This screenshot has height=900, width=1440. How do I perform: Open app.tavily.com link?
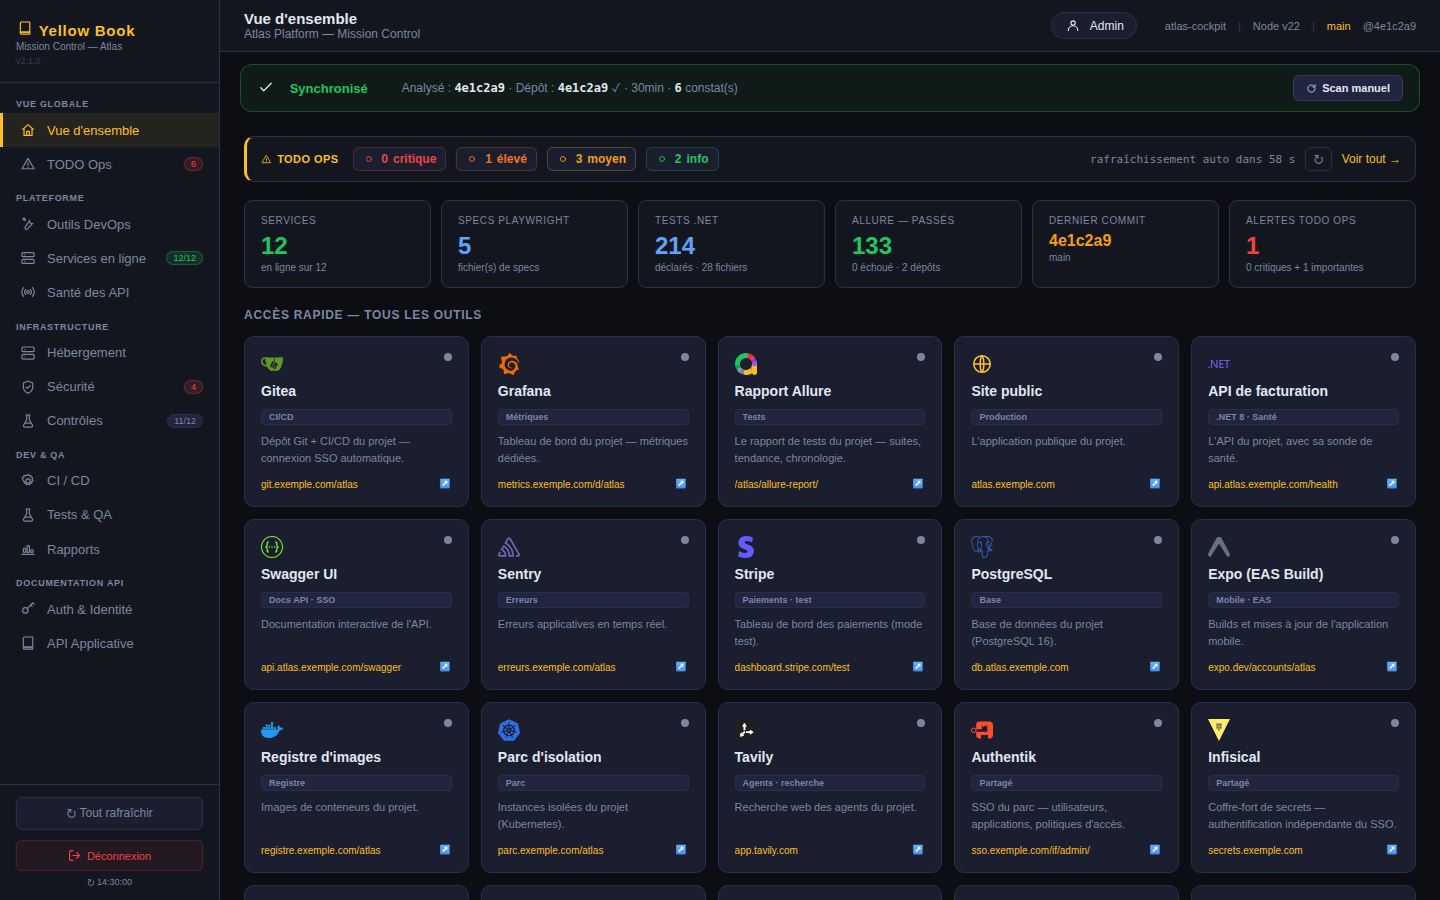(x=766, y=850)
